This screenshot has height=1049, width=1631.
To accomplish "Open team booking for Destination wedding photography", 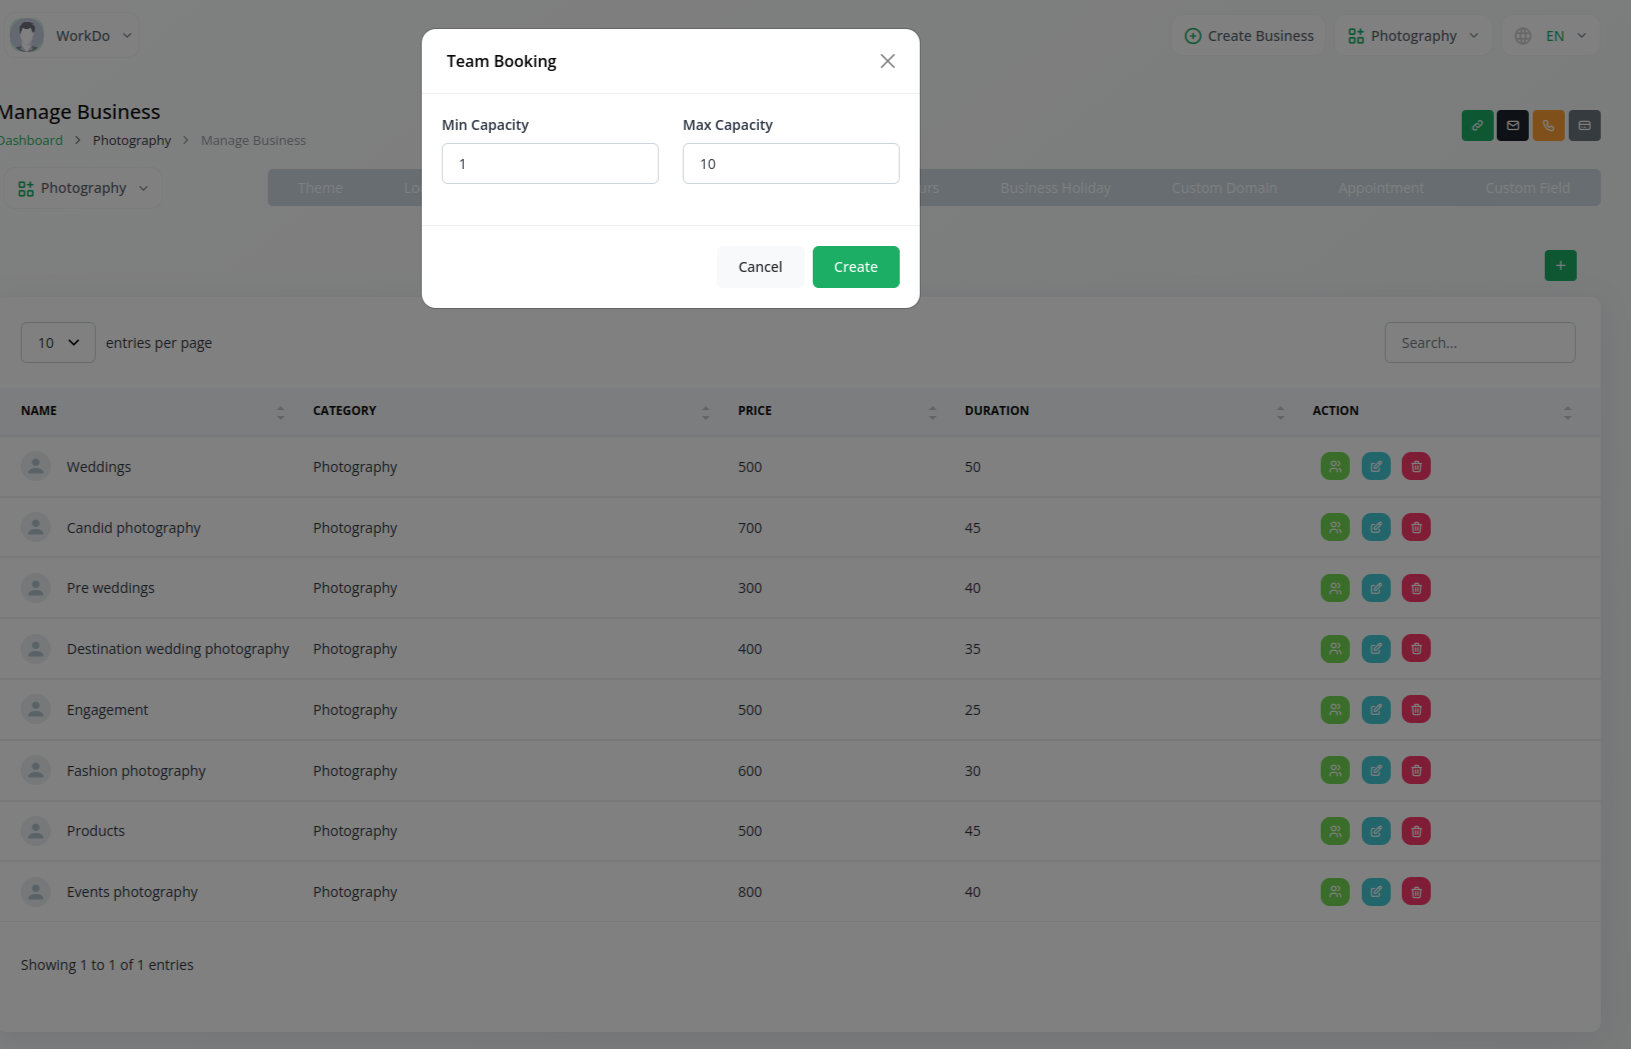I will click(x=1335, y=649).
